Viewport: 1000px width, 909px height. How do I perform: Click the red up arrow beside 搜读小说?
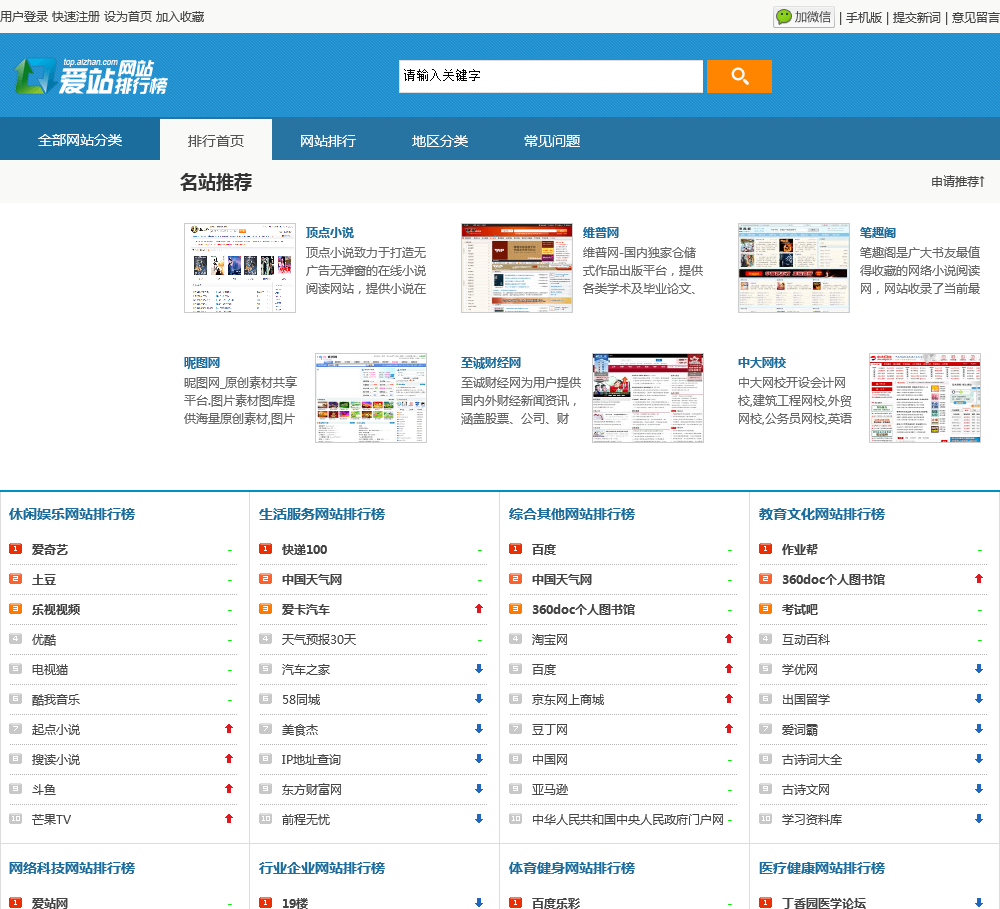click(x=229, y=759)
